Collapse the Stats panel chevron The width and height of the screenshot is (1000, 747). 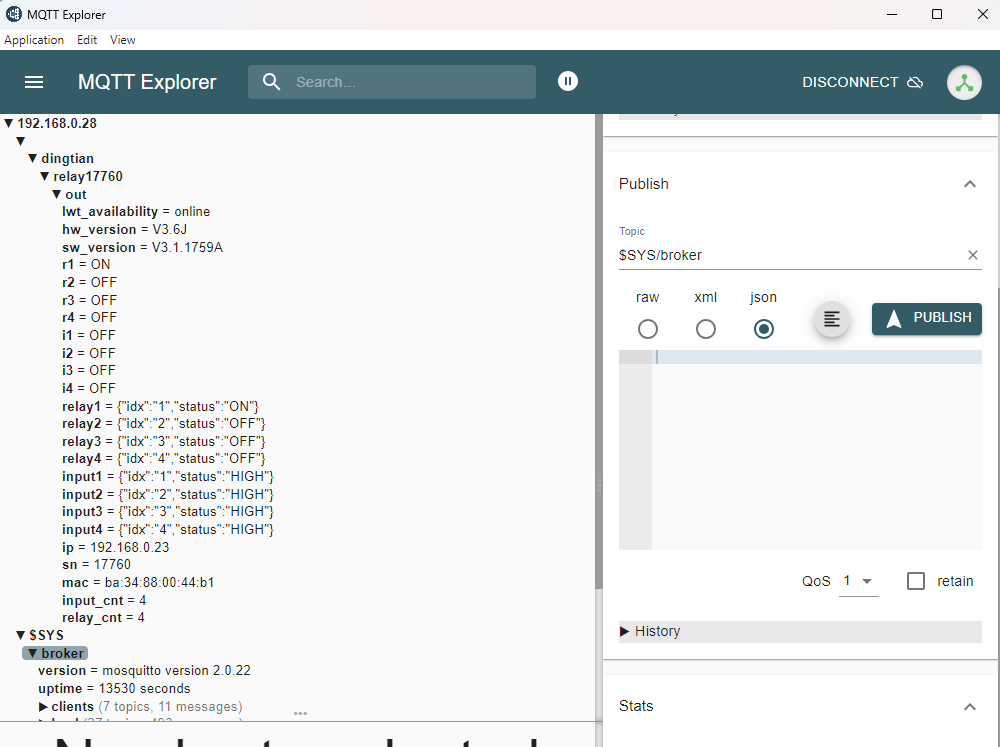969,706
